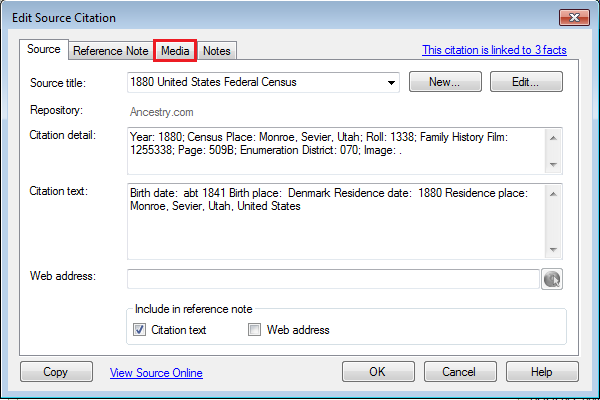
Task: Confirm changes with the OK button
Action: pos(378,372)
